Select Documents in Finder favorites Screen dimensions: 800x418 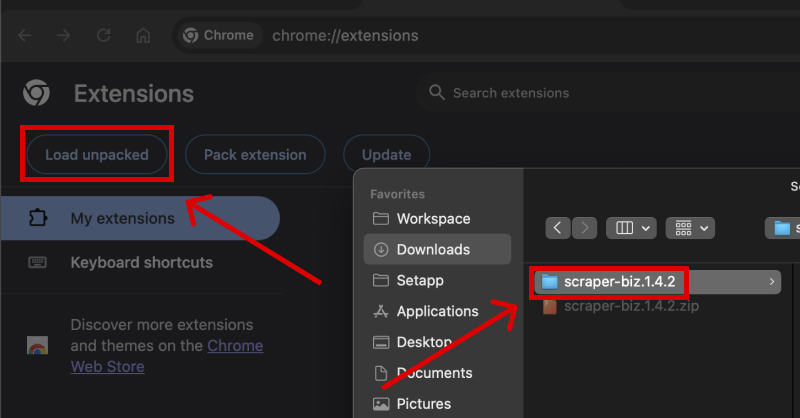click(437, 373)
